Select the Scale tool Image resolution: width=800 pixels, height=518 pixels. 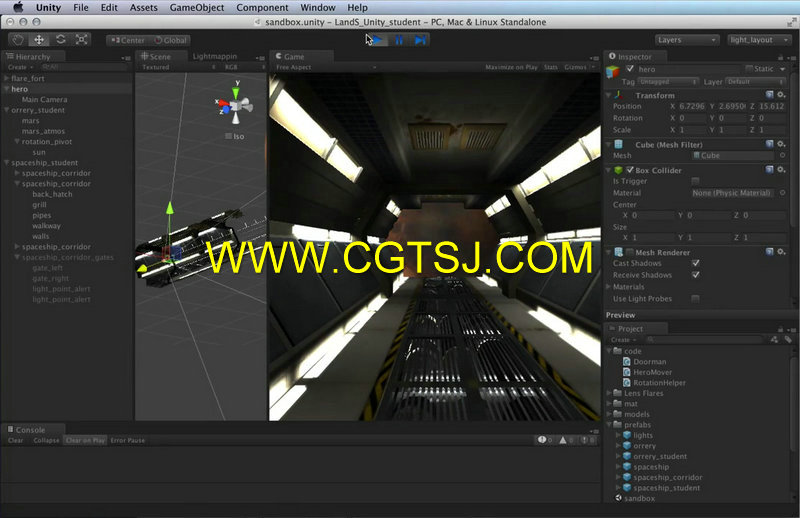[81, 40]
